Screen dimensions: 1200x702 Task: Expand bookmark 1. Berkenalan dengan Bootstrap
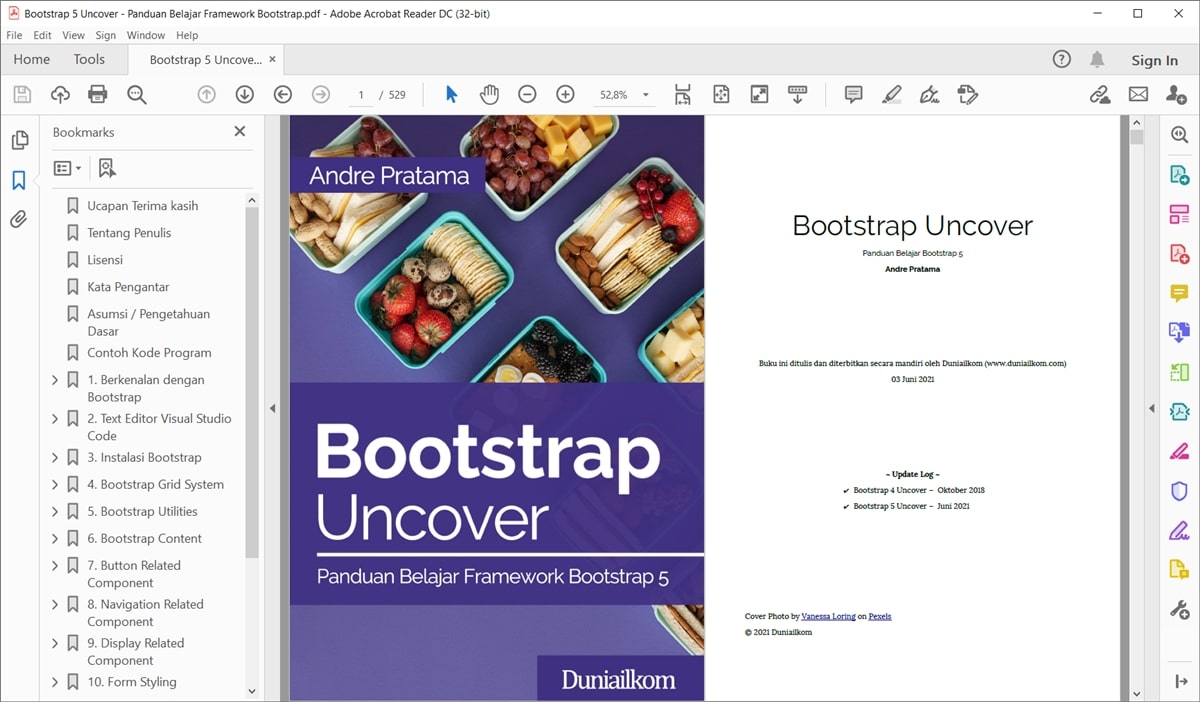(x=55, y=380)
